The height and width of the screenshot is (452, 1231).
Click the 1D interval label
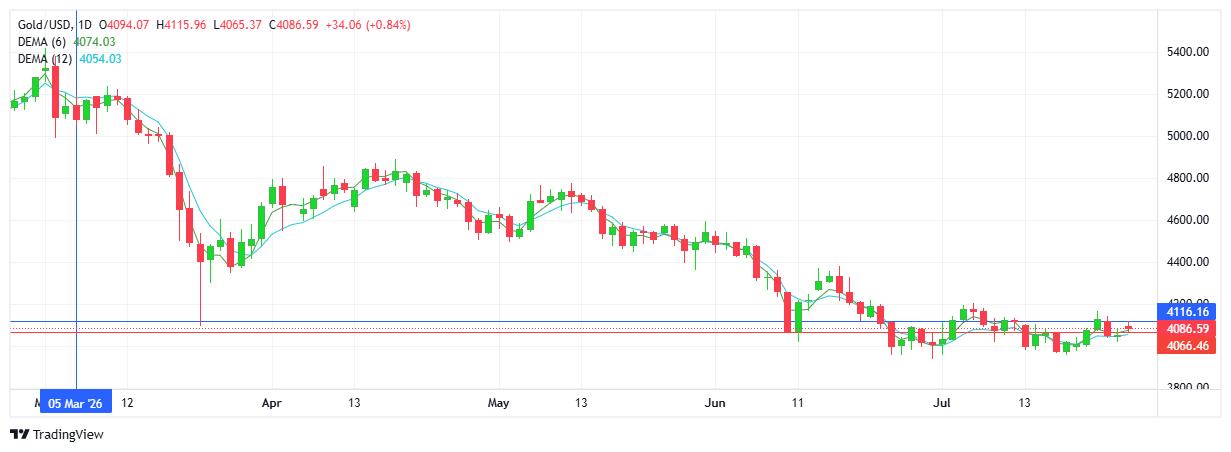pos(84,24)
